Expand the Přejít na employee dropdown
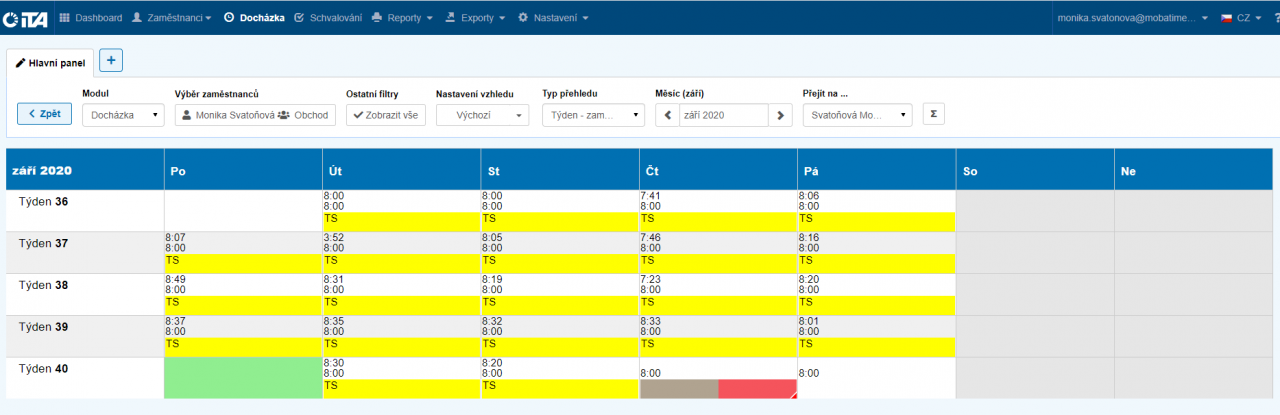The height and width of the screenshot is (415, 1280). click(857, 115)
